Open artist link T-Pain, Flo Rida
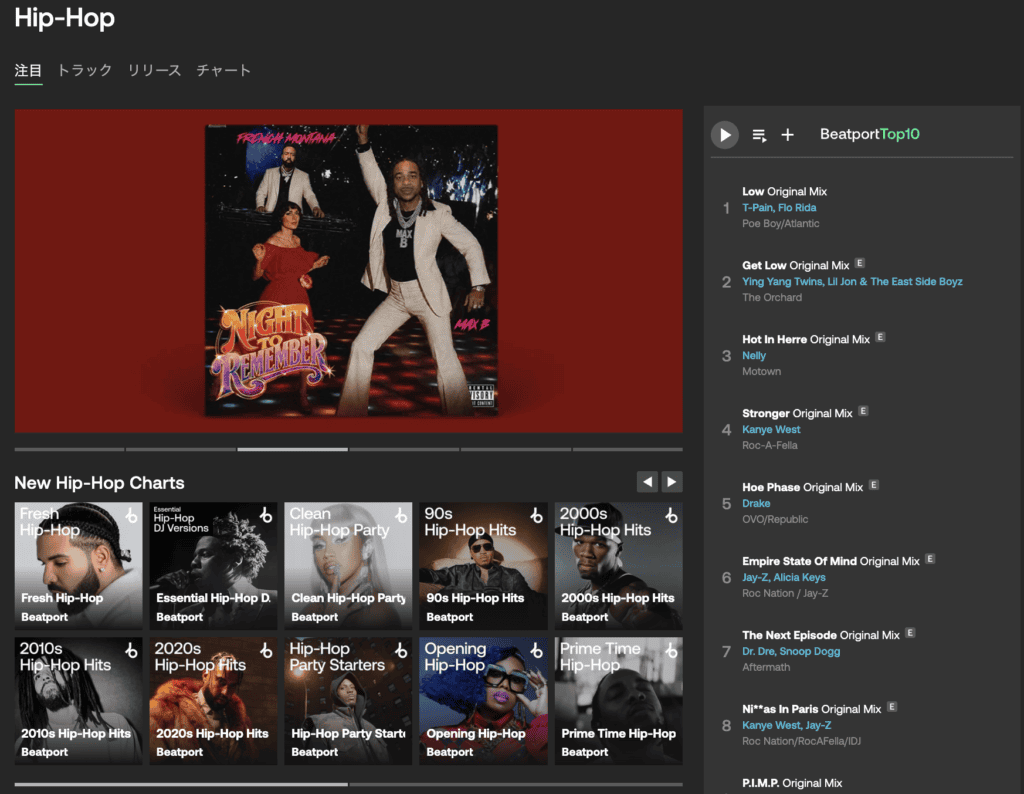The width and height of the screenshot is (1024, 794). (779, 208)
